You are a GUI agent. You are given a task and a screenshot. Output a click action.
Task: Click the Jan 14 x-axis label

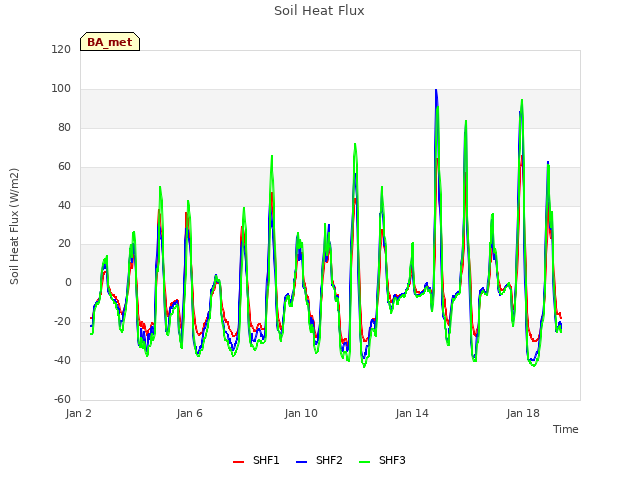click(412, 413)
